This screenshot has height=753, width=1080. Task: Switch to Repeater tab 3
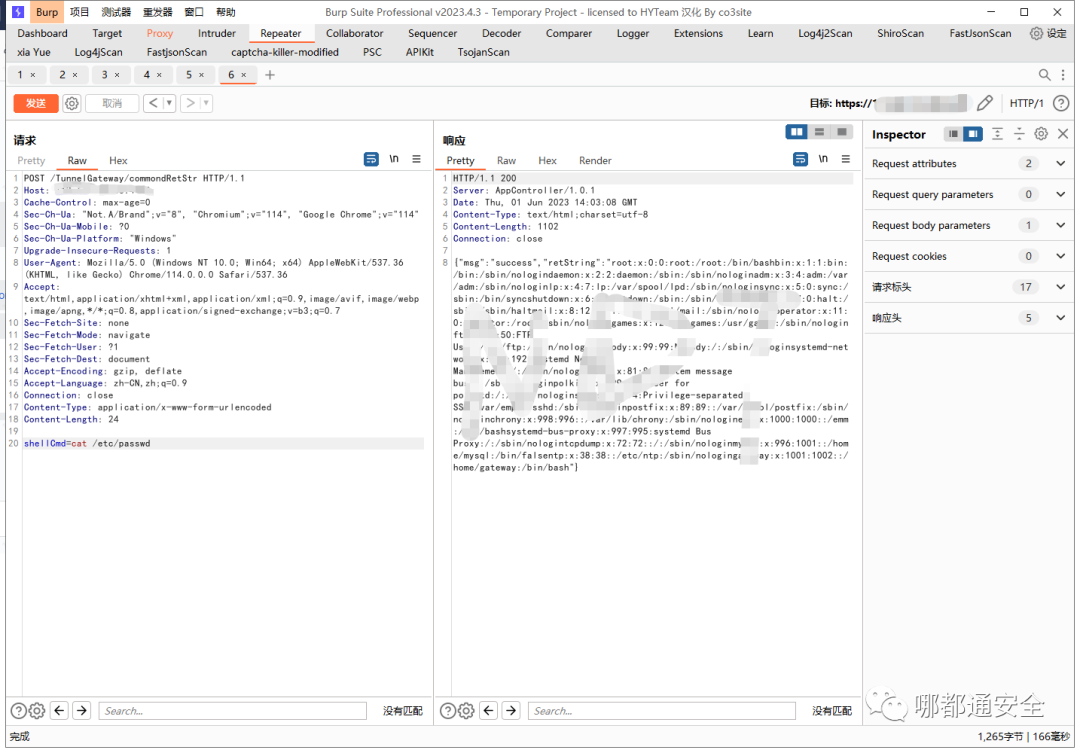click(x=105, y=74)
